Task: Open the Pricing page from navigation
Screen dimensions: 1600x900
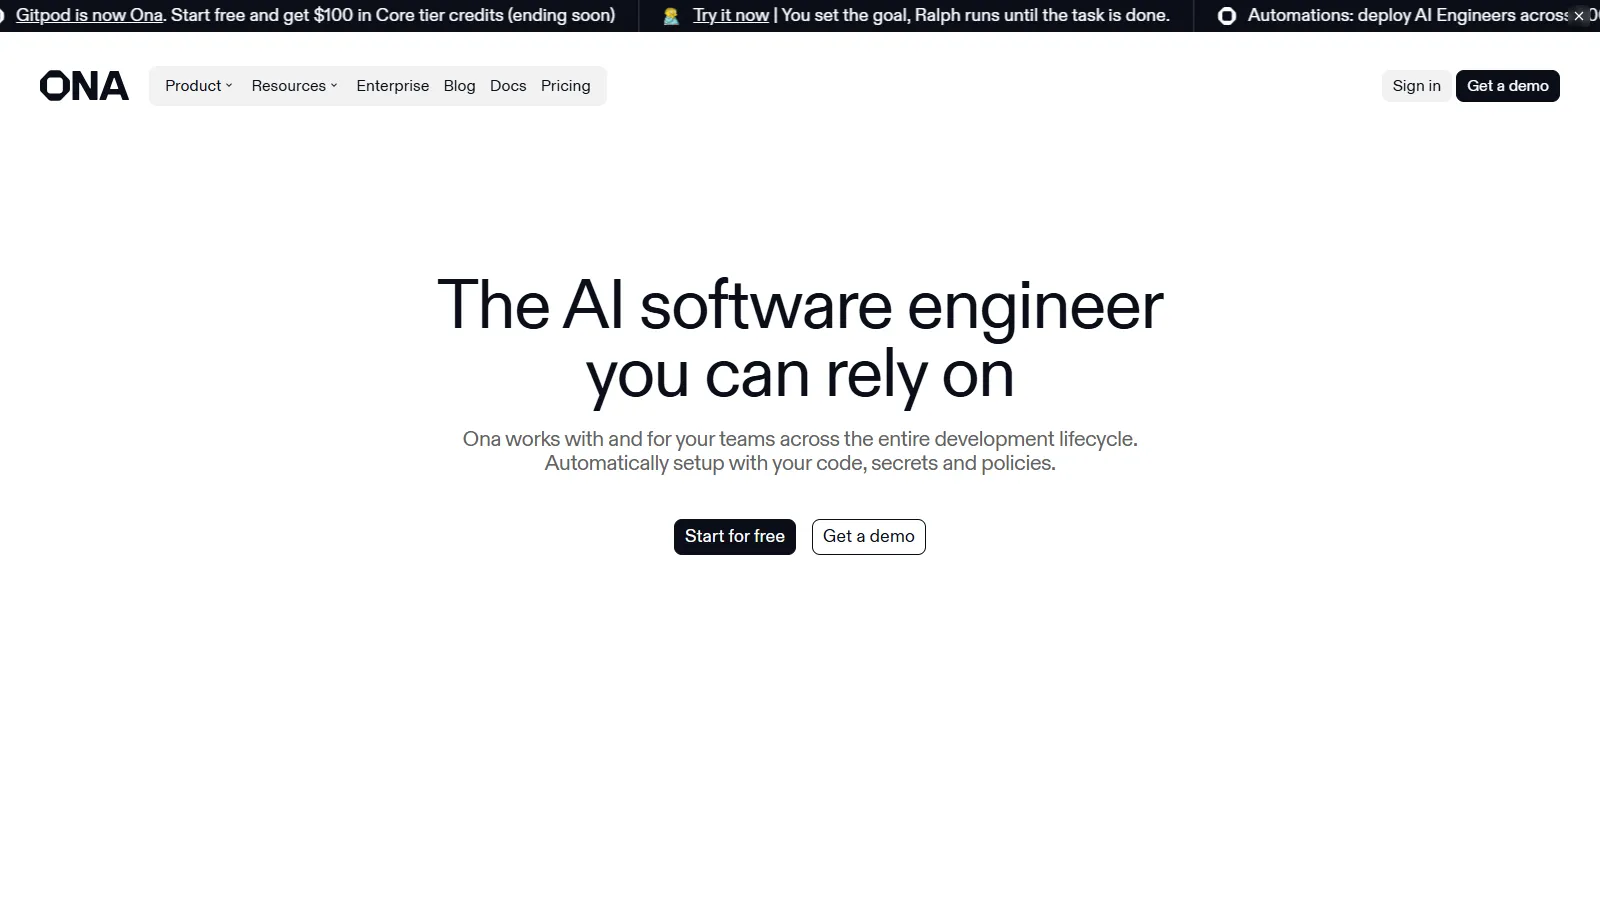Action: pos(565,86)
